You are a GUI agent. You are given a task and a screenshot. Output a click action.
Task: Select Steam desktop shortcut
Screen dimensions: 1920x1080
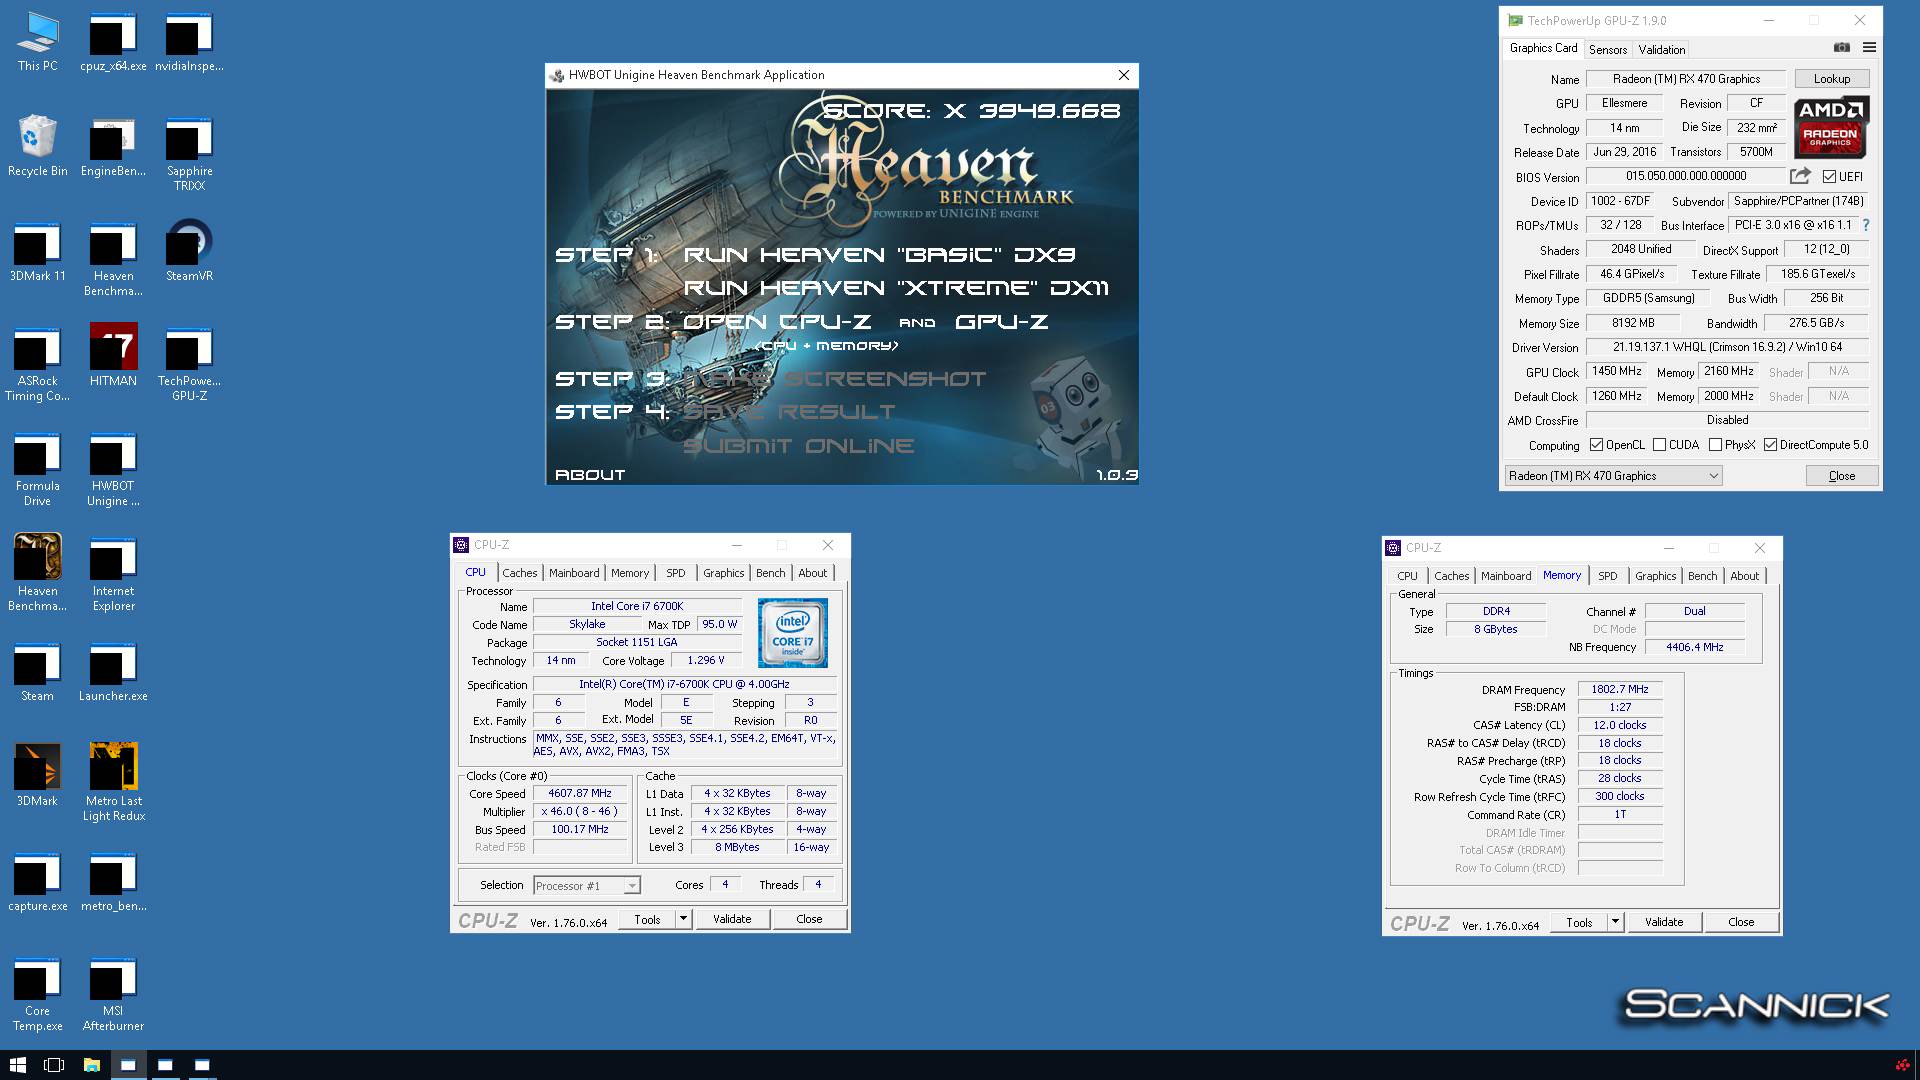click(x=37, y=672)
